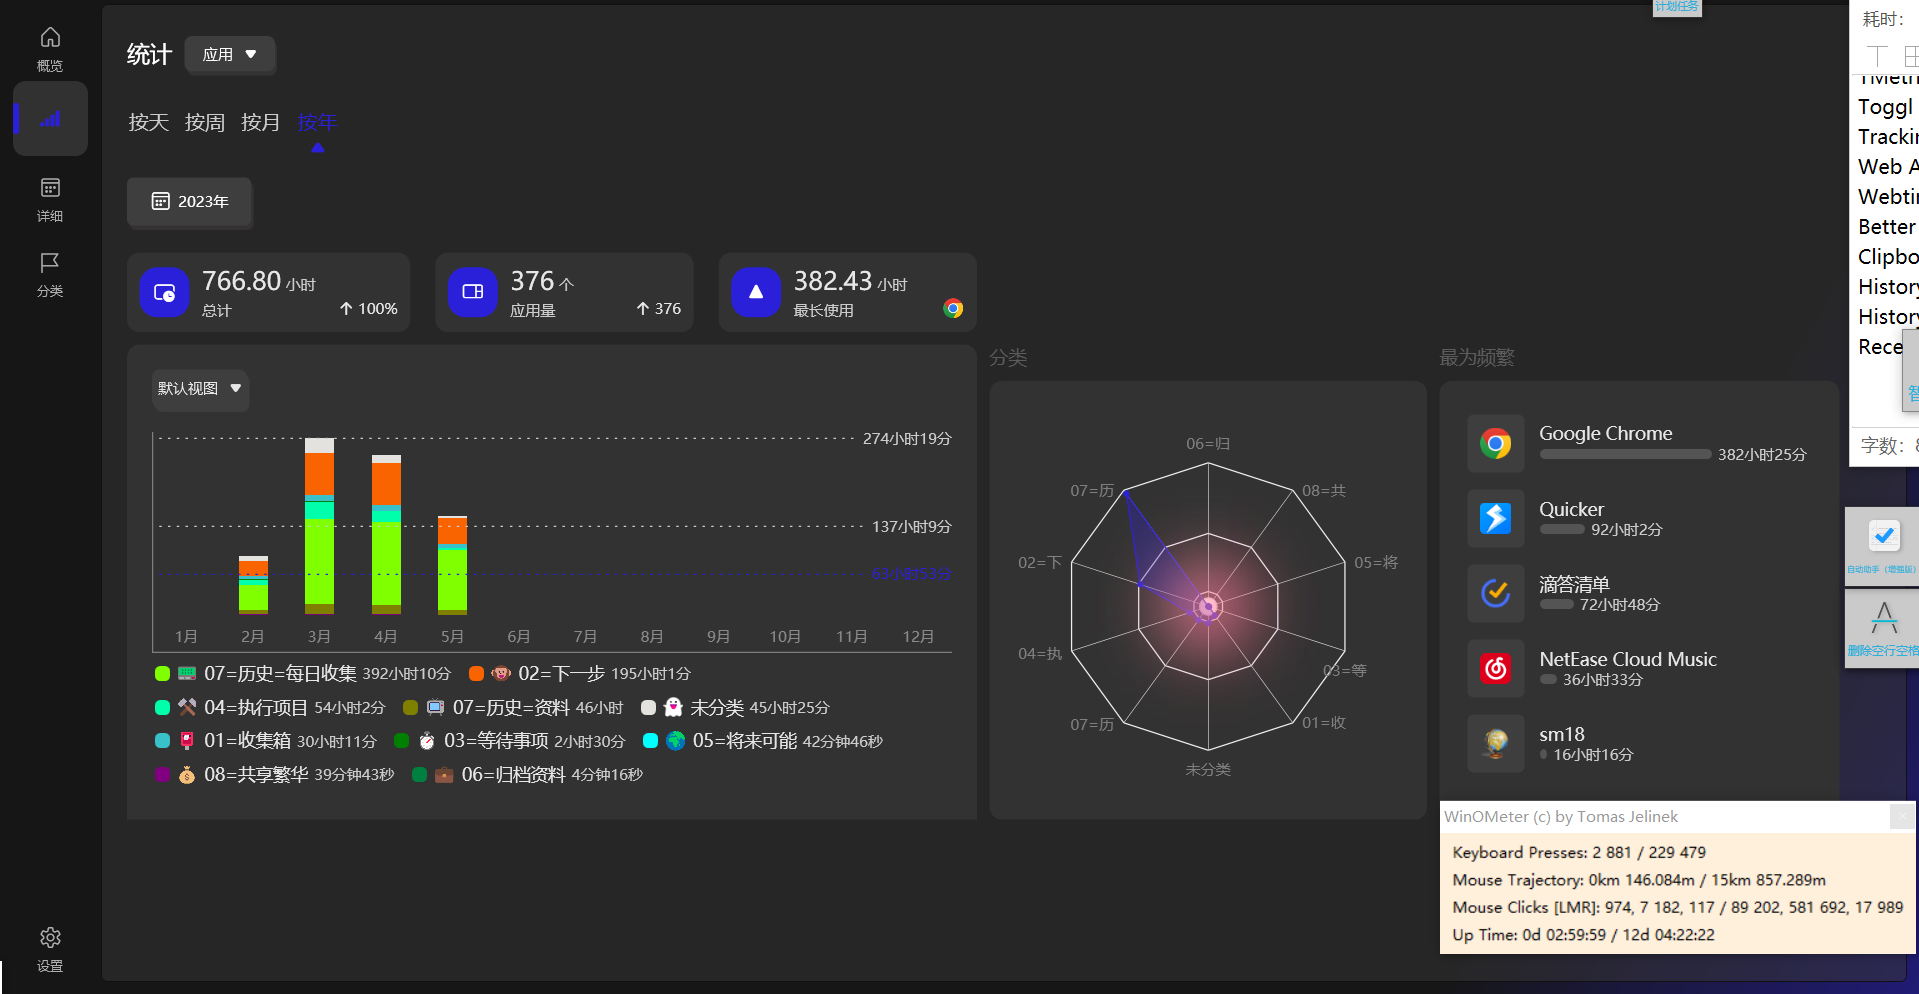Select the Google Chrome icon in 最为频繁 list
Image resolution: width=1919 pixels, height=994 pixels.
(1495, 443)
